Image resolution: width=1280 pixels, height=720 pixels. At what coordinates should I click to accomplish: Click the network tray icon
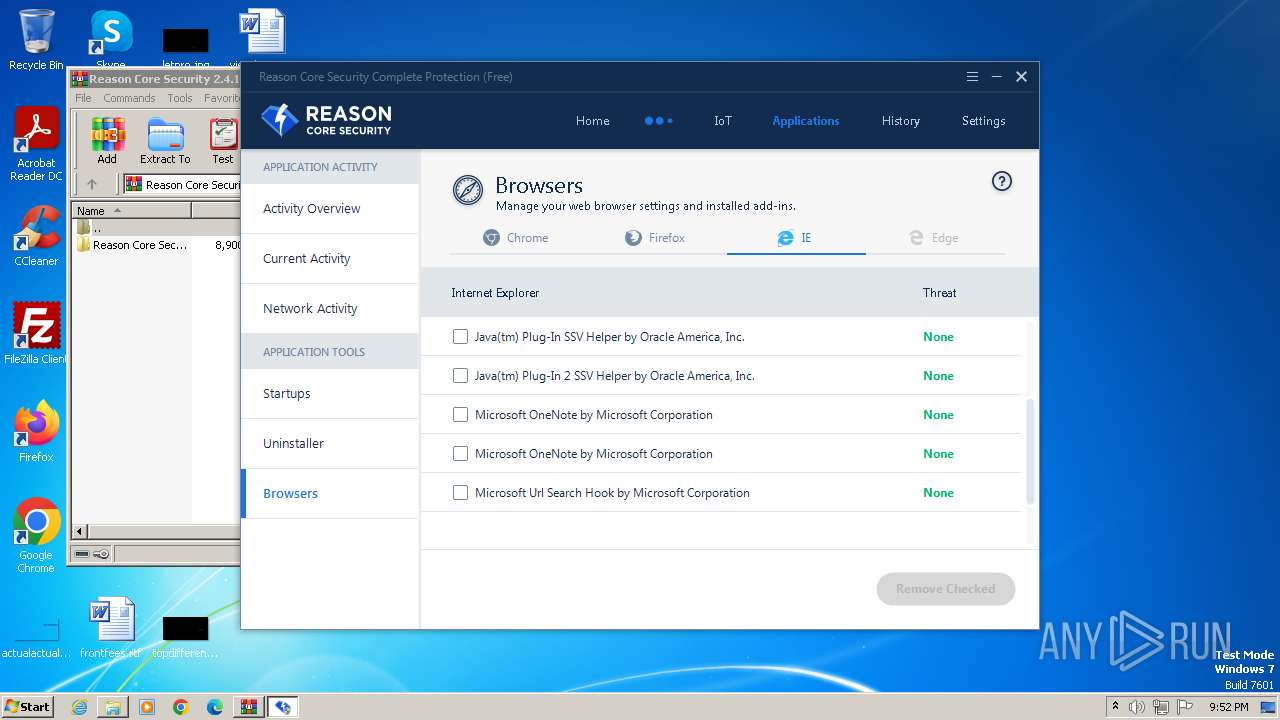pyautogui.click(x=1161, y=707)
